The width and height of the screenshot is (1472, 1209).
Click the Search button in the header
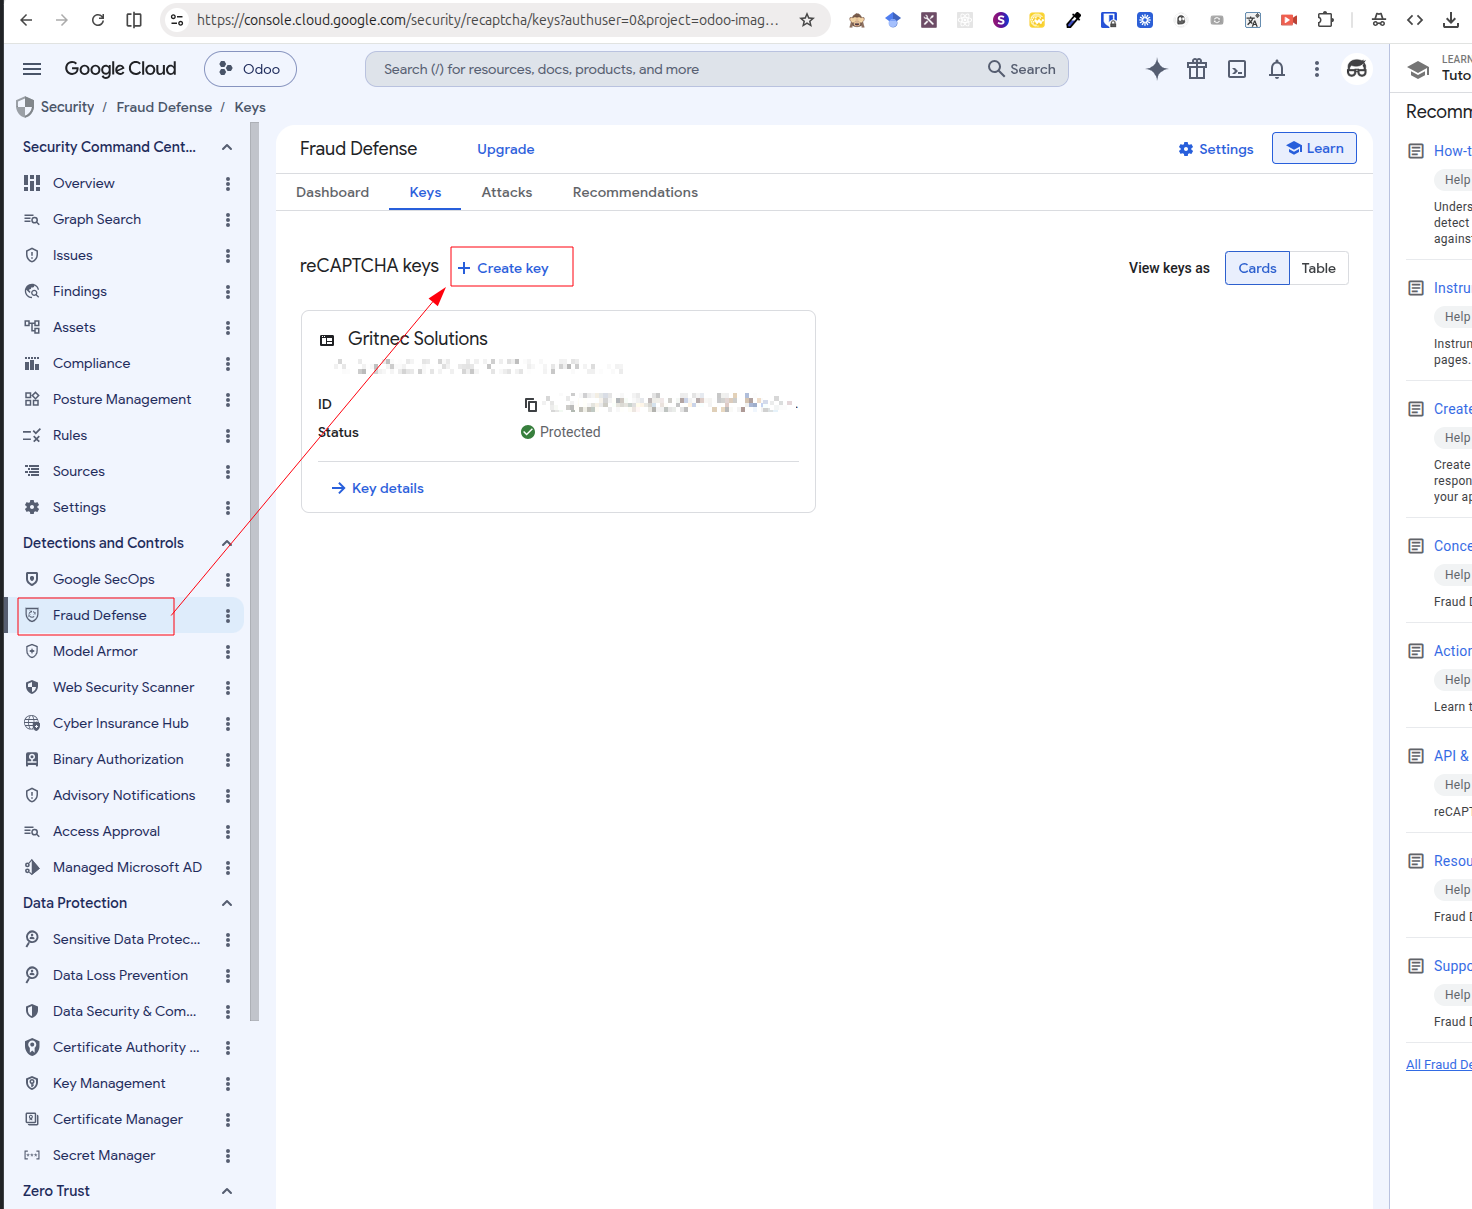coord(1022,69)
